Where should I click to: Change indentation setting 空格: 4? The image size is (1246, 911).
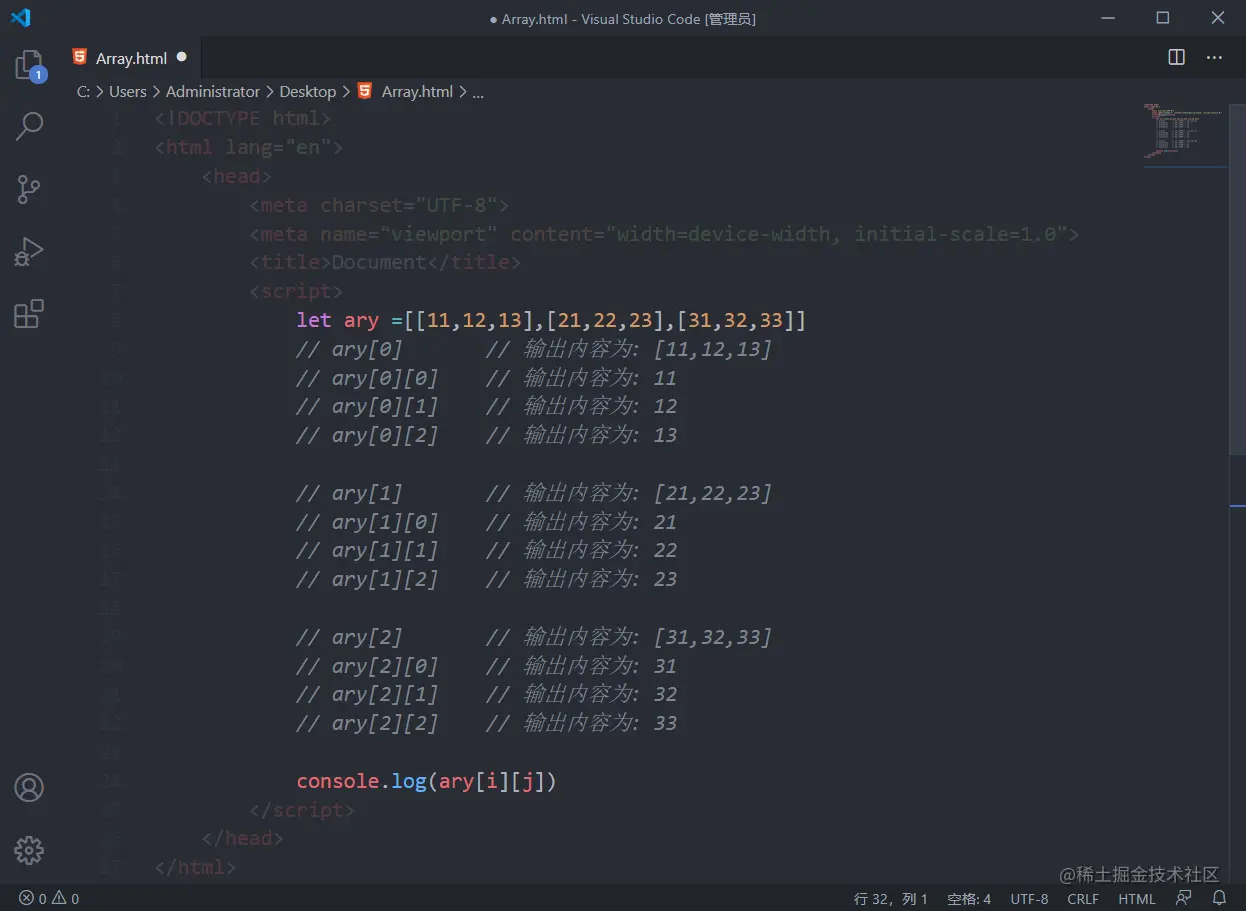click(969, 898)
